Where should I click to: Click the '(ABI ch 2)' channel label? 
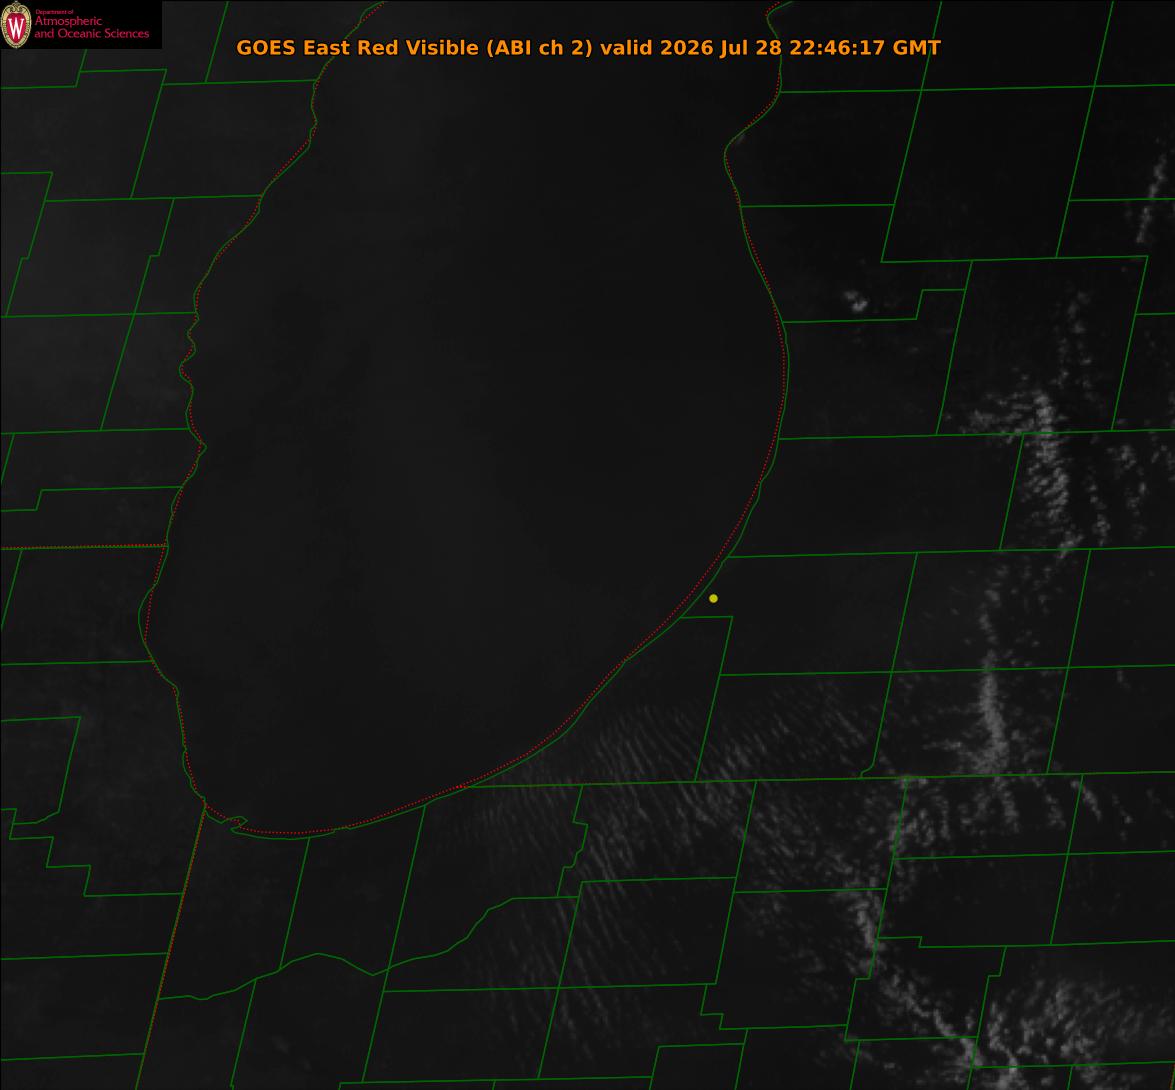coord(540,48)
